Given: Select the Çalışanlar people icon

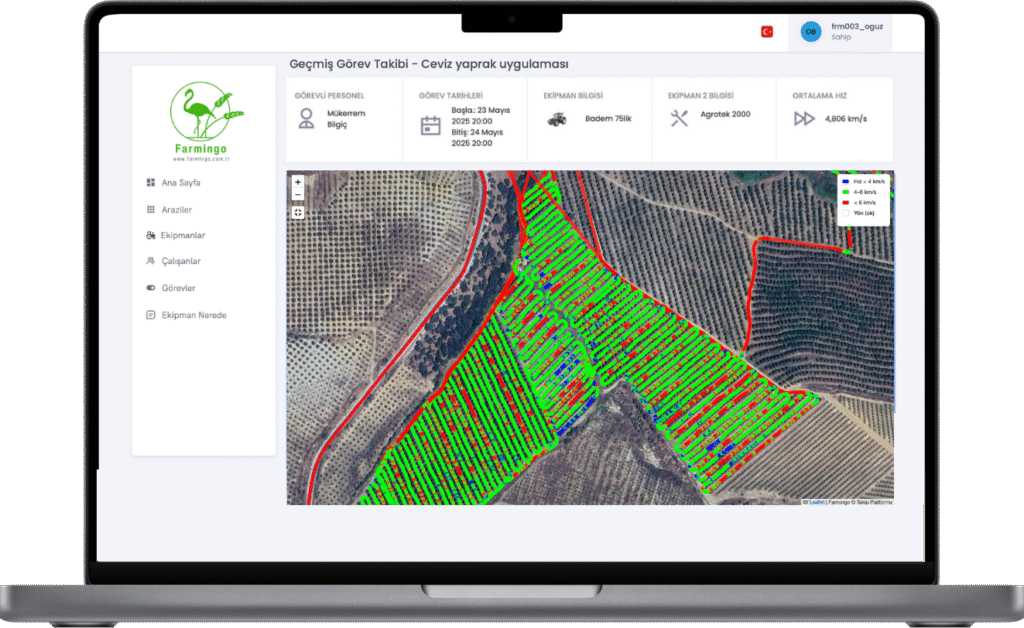Looking at the screenshot, I should pyautogui.click(x=151, y=260).
